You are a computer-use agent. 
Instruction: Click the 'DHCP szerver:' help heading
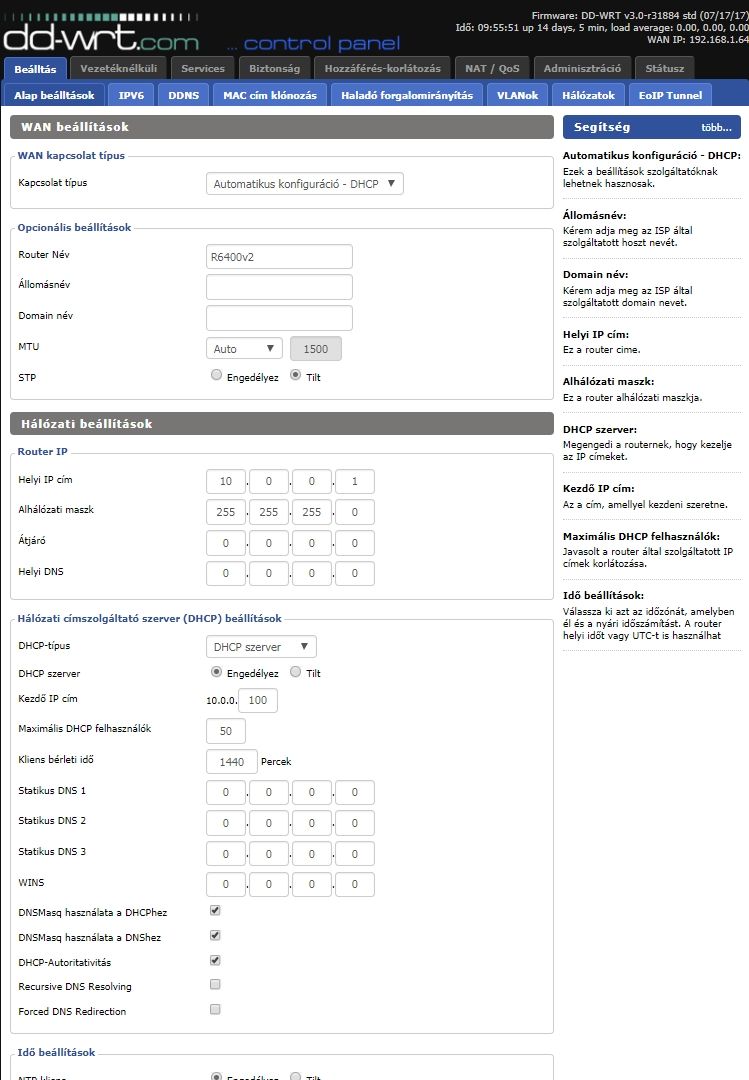pyautogui.click(x=599, y=429)
